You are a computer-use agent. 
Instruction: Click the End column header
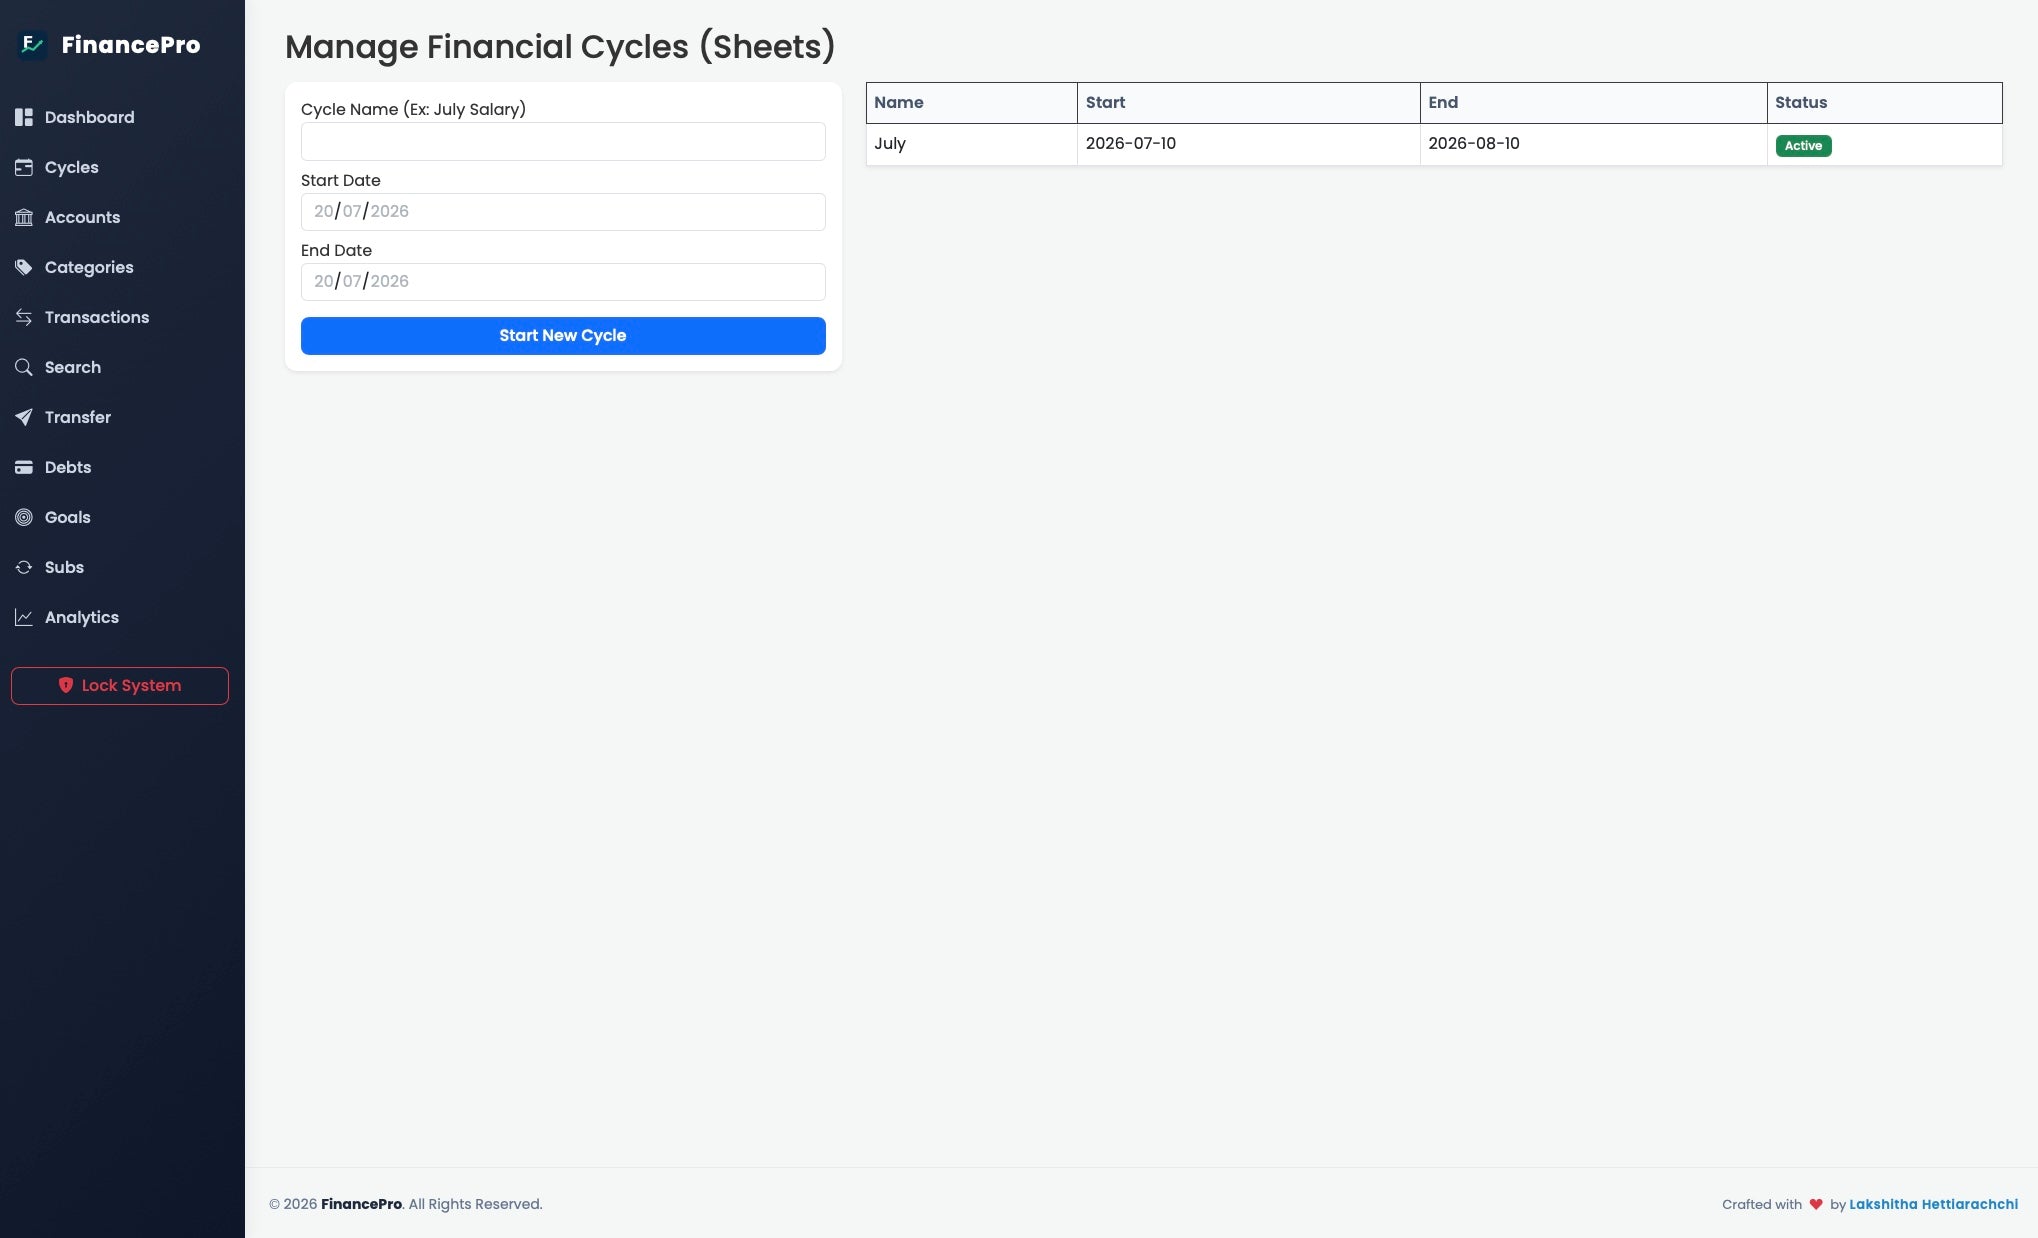pyautogui.click(x=1593, y=103)
